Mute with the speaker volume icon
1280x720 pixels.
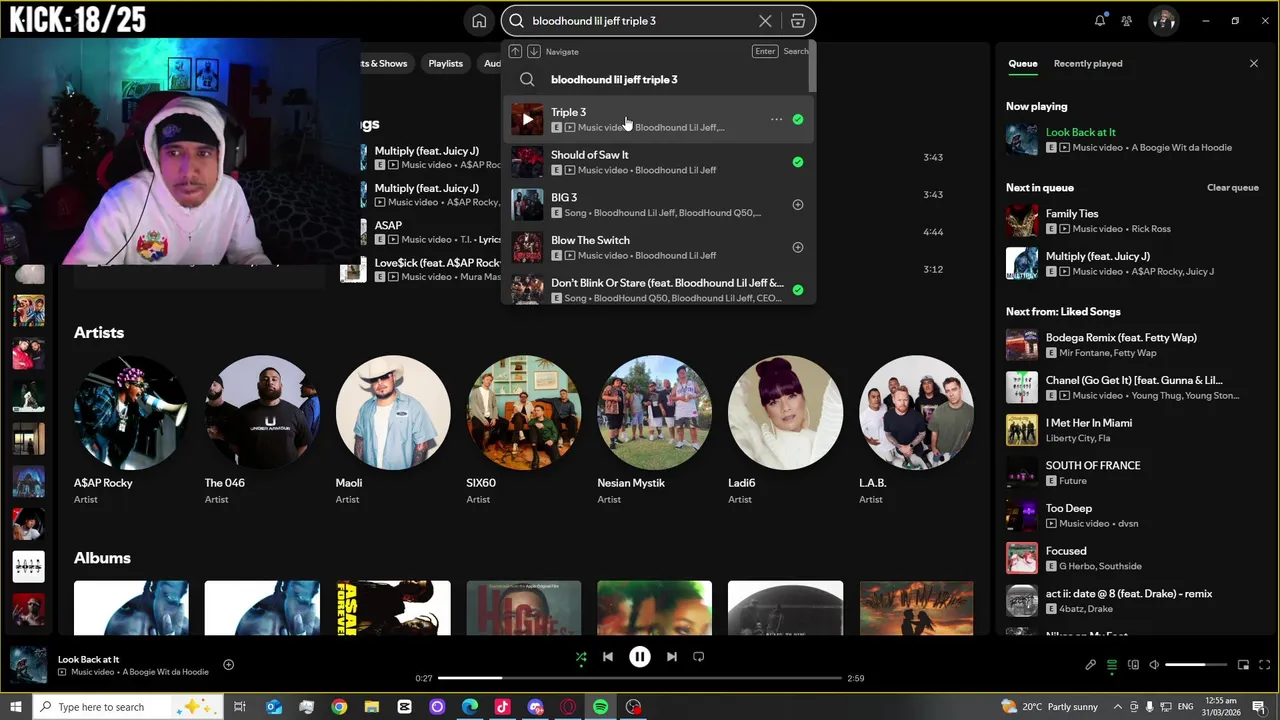tap(1154, 665)
